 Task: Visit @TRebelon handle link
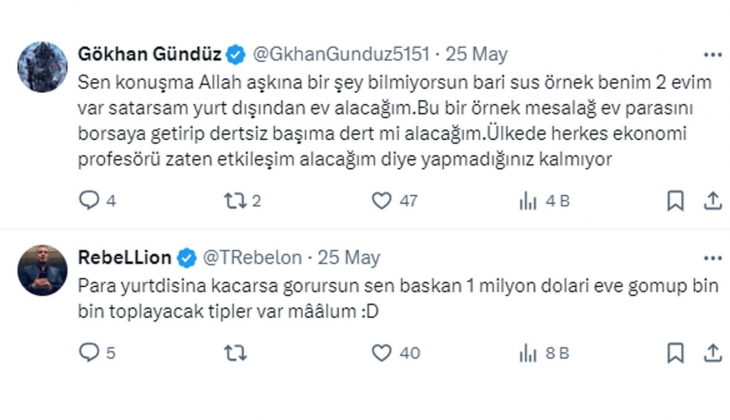tap(252, 257)
